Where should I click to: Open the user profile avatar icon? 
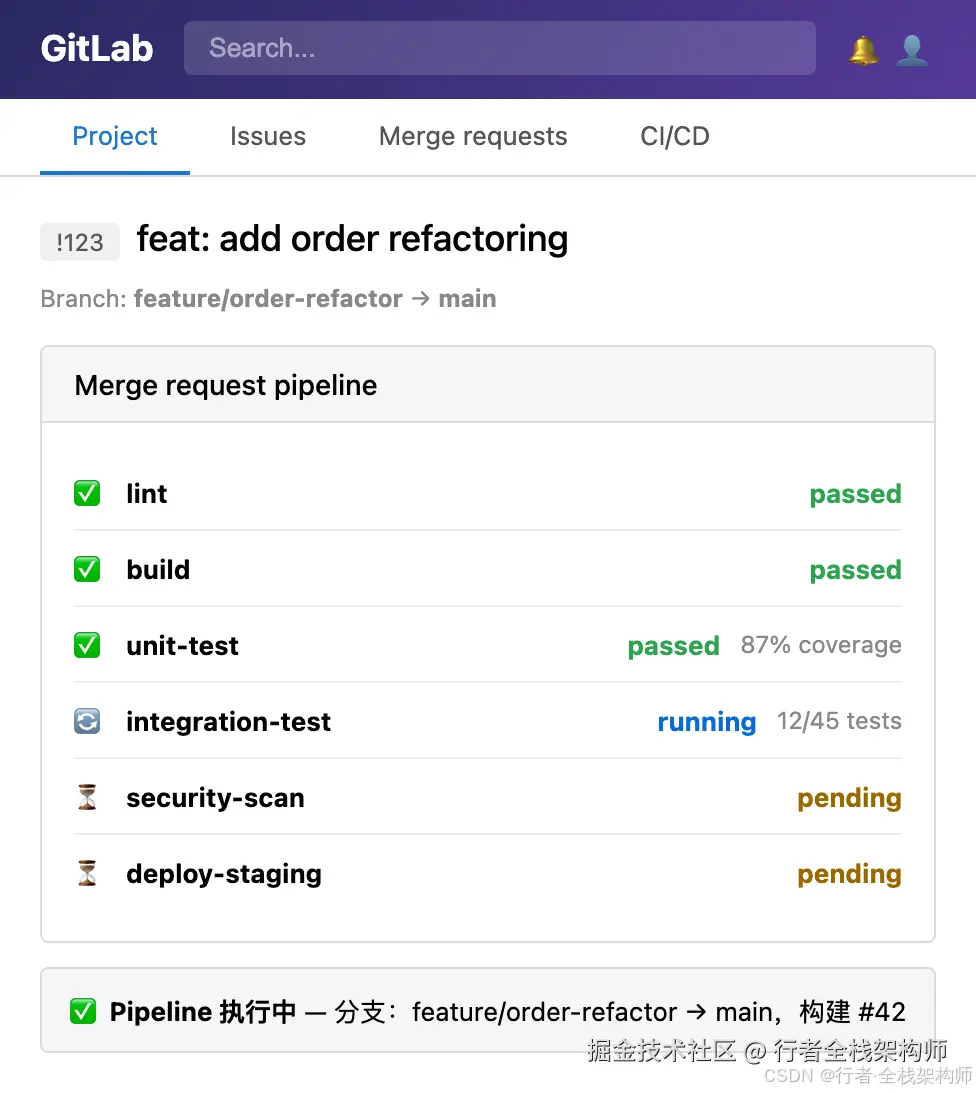[x=912, y=50]
